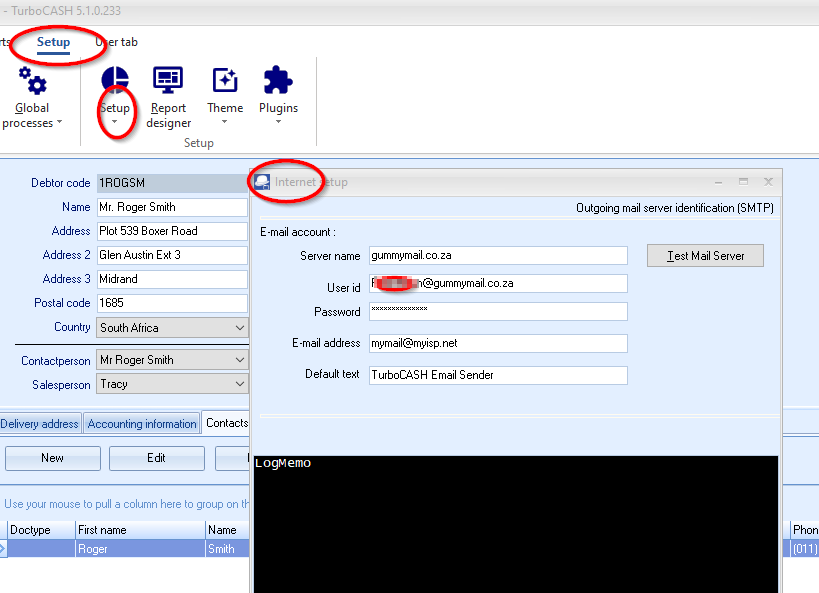Launch the Report designer icon
This screenshot has height=593, width=819.
(168, 80)
